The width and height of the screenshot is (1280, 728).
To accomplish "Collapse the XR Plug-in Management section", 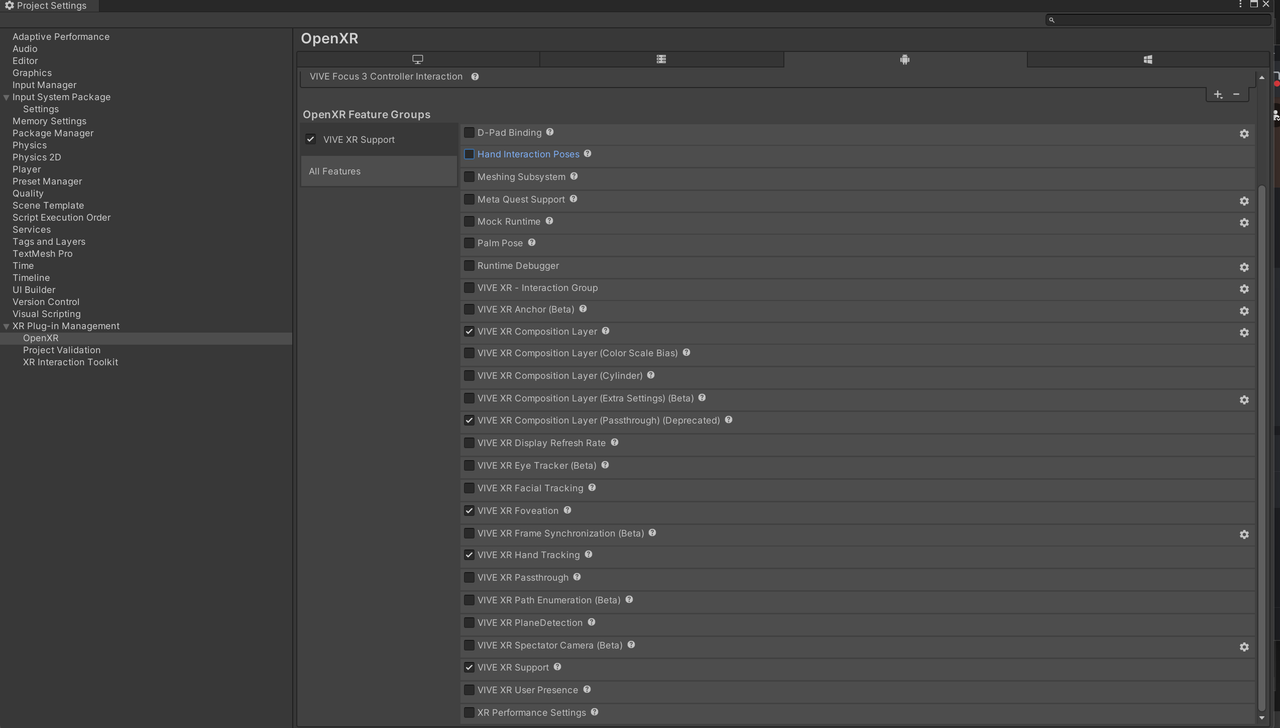I will click(6, 325).
